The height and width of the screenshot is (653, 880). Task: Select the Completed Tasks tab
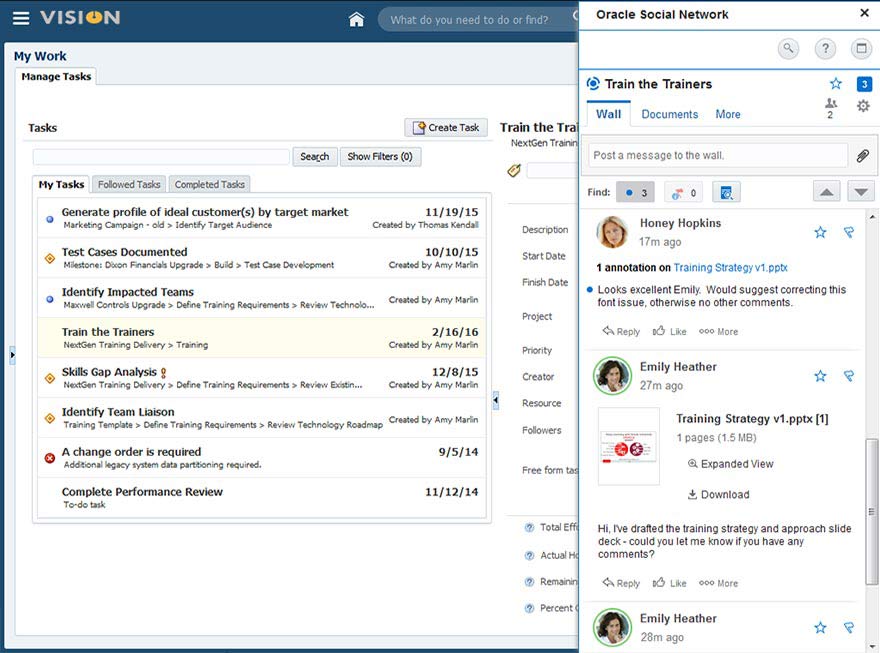209,184
